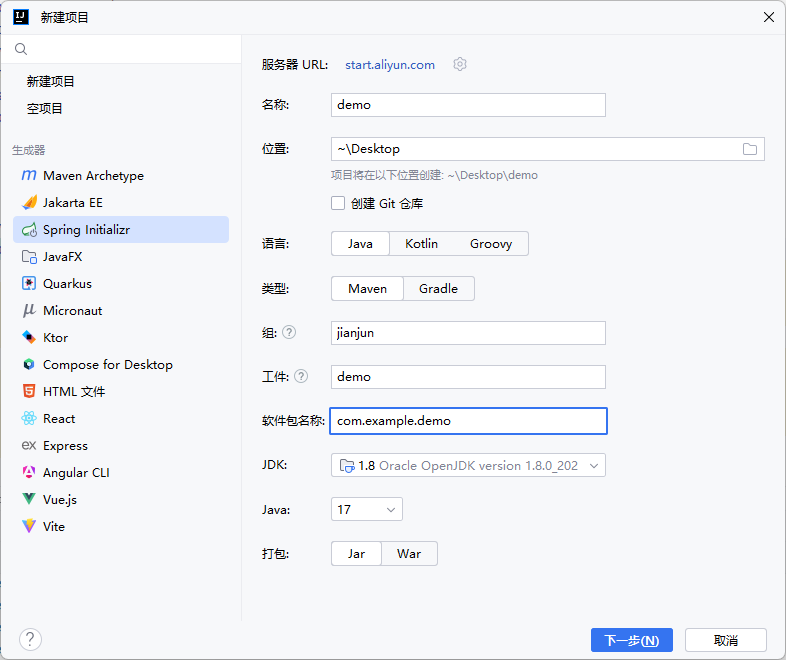
Task: Click the 软件包名称 input field
Action: 468,421
